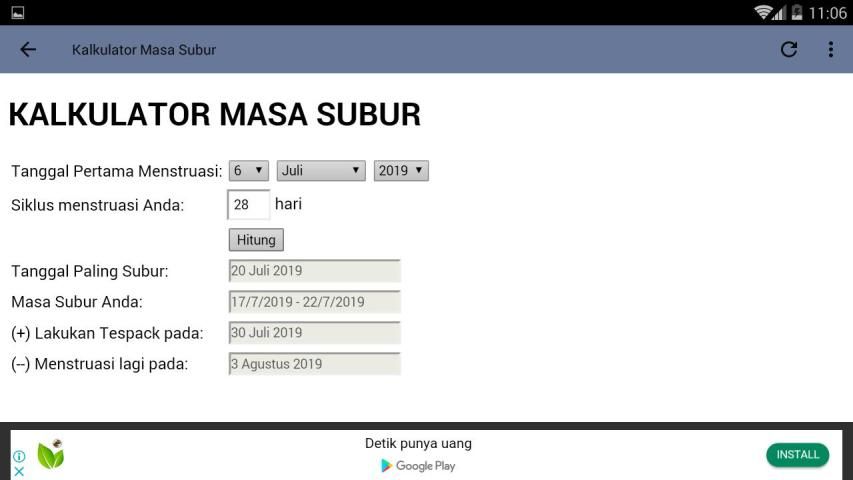
Task: Open the year dropdown showing 2019
Action: click(x=401, y=171)
